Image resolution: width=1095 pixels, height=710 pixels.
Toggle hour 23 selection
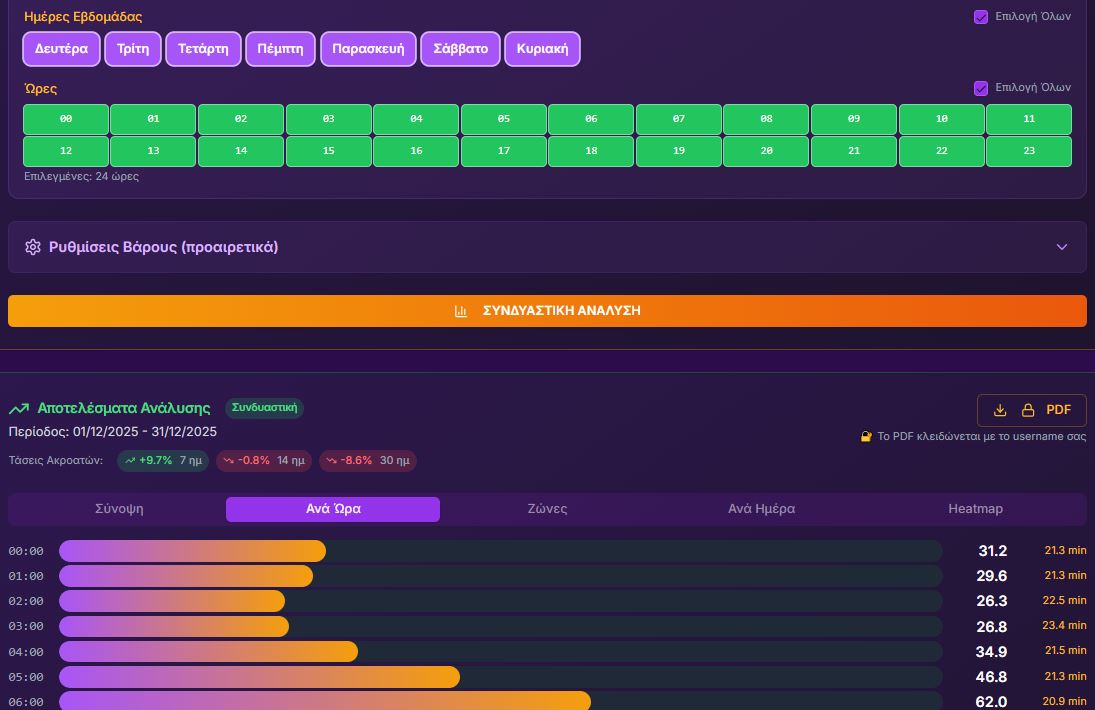pyautogui.click(x=1029, y=151)
